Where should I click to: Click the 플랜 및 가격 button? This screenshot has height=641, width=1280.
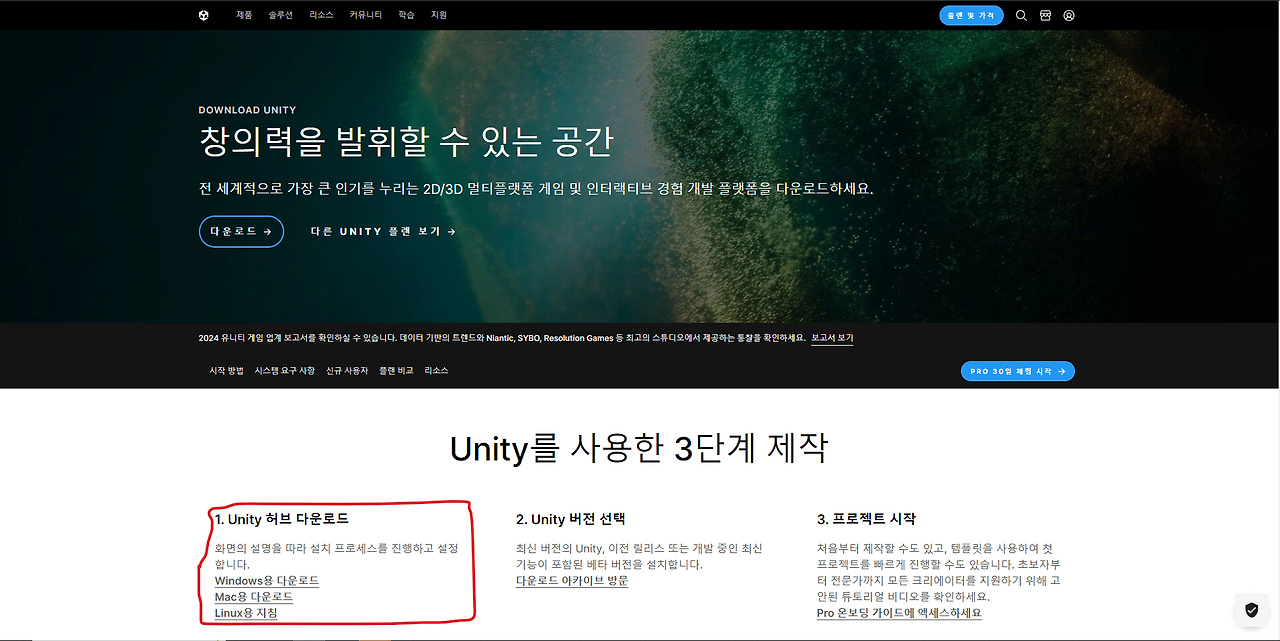click(971, 15)
